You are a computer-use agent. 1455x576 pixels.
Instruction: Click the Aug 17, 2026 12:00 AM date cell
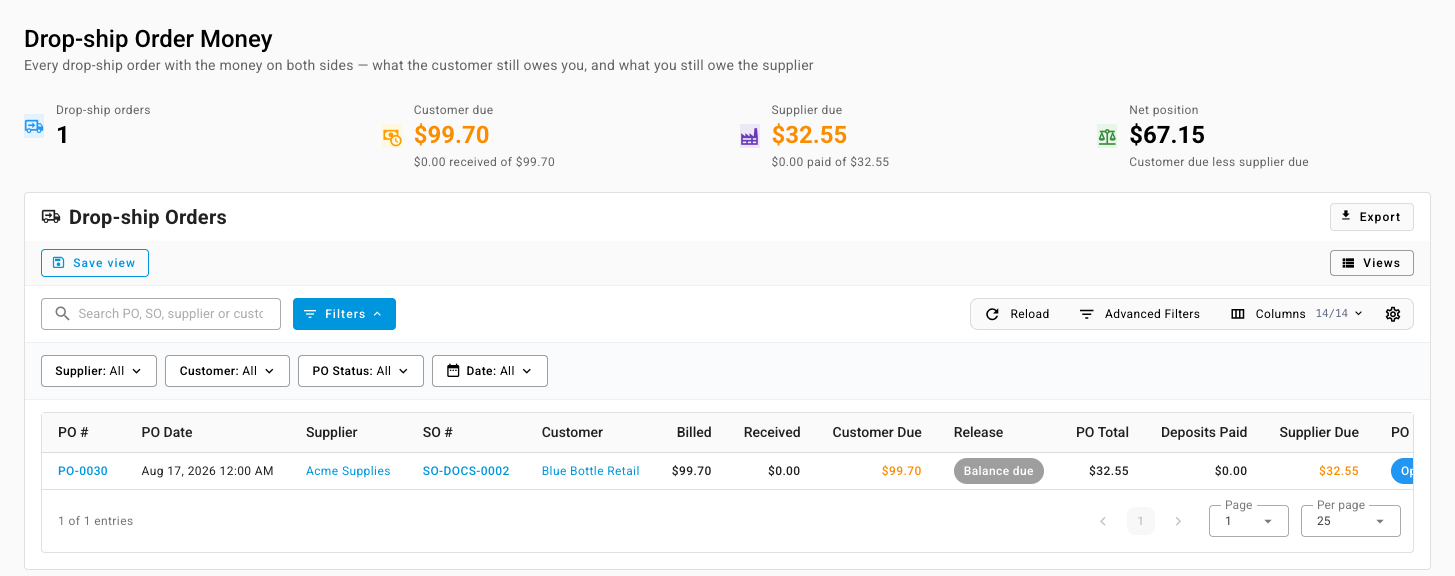click(208, 471)
